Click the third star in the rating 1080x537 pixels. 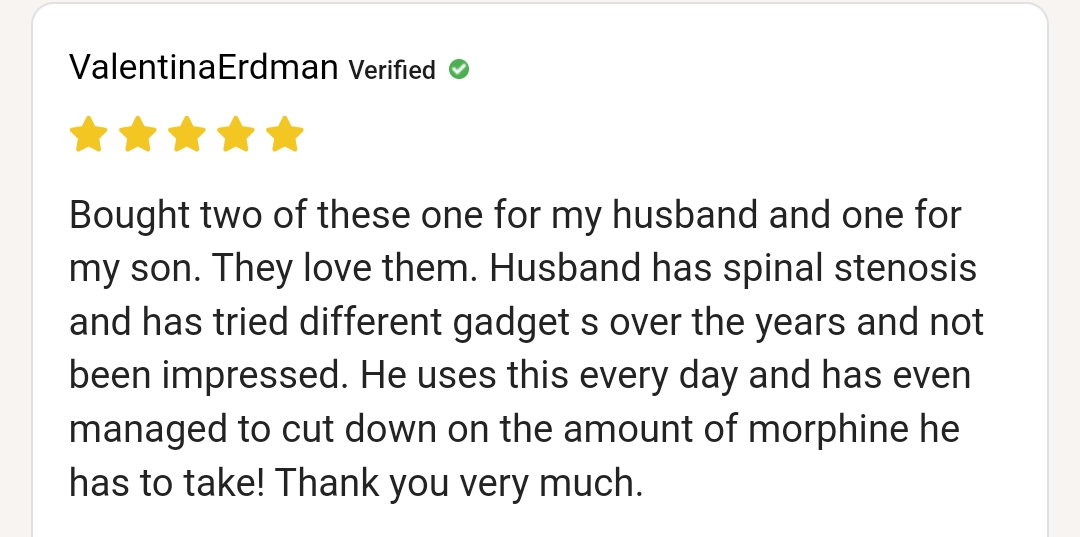187,134
